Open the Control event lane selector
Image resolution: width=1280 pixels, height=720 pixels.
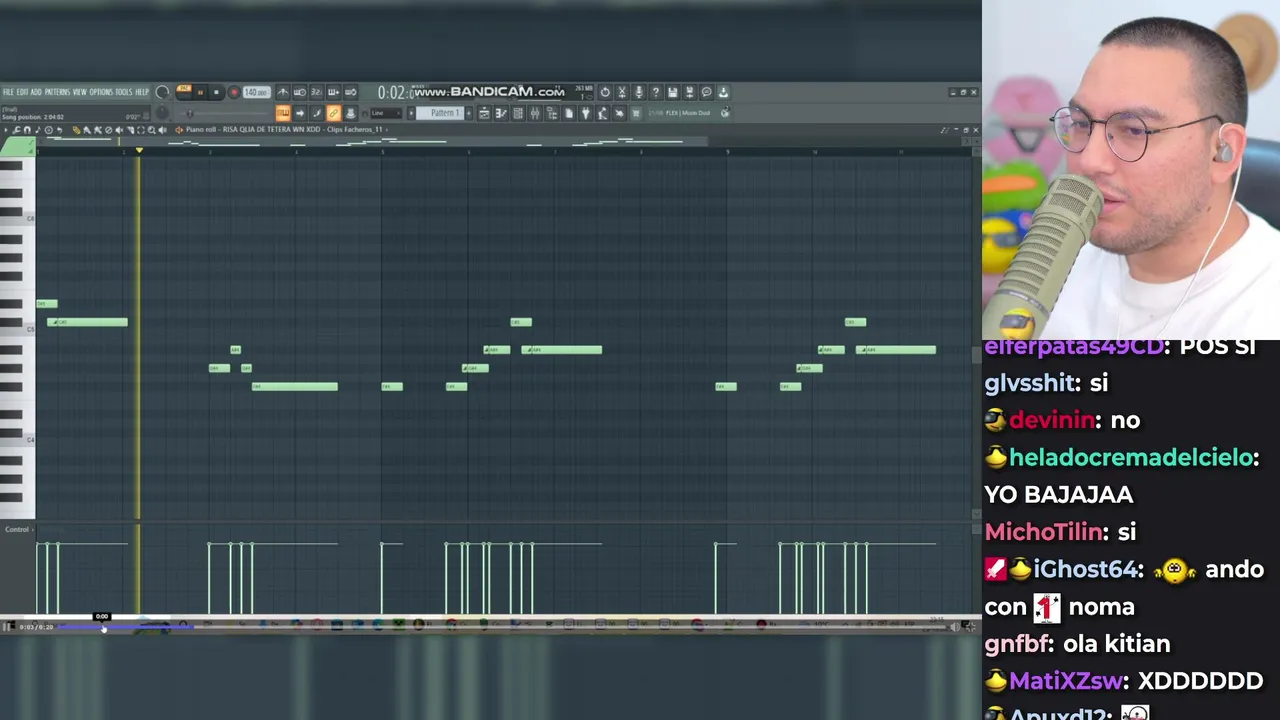point(18,529)
